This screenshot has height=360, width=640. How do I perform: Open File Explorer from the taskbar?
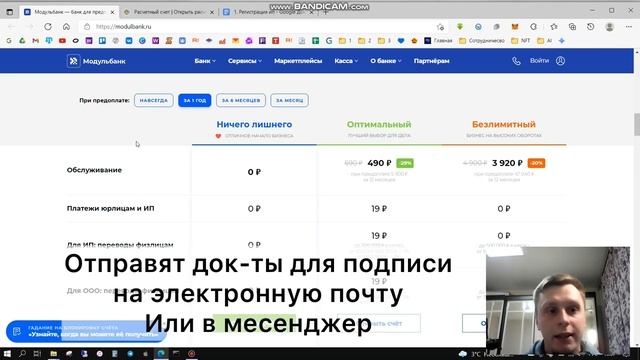point(53,353)
